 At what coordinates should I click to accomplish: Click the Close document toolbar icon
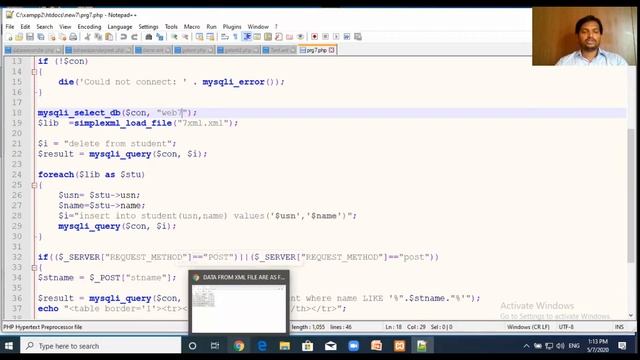click(52, 37)
